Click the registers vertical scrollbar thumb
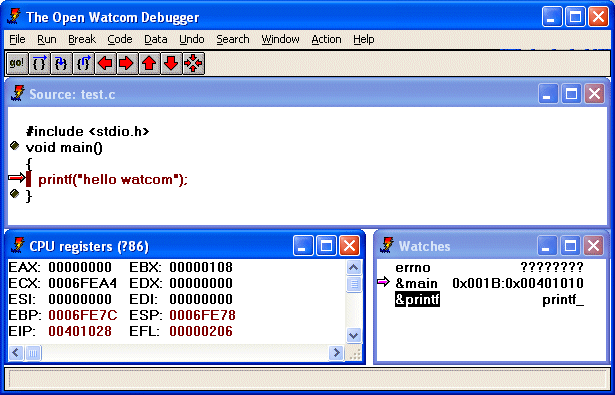The height and width of the screenshot is (395, 615). [354, 284]
